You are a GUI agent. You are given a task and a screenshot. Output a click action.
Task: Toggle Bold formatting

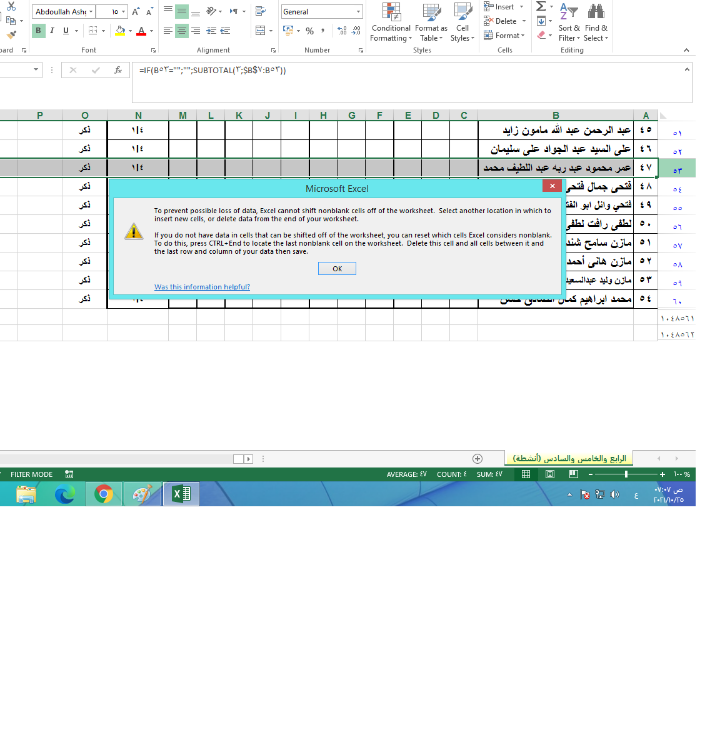[38, 31]
